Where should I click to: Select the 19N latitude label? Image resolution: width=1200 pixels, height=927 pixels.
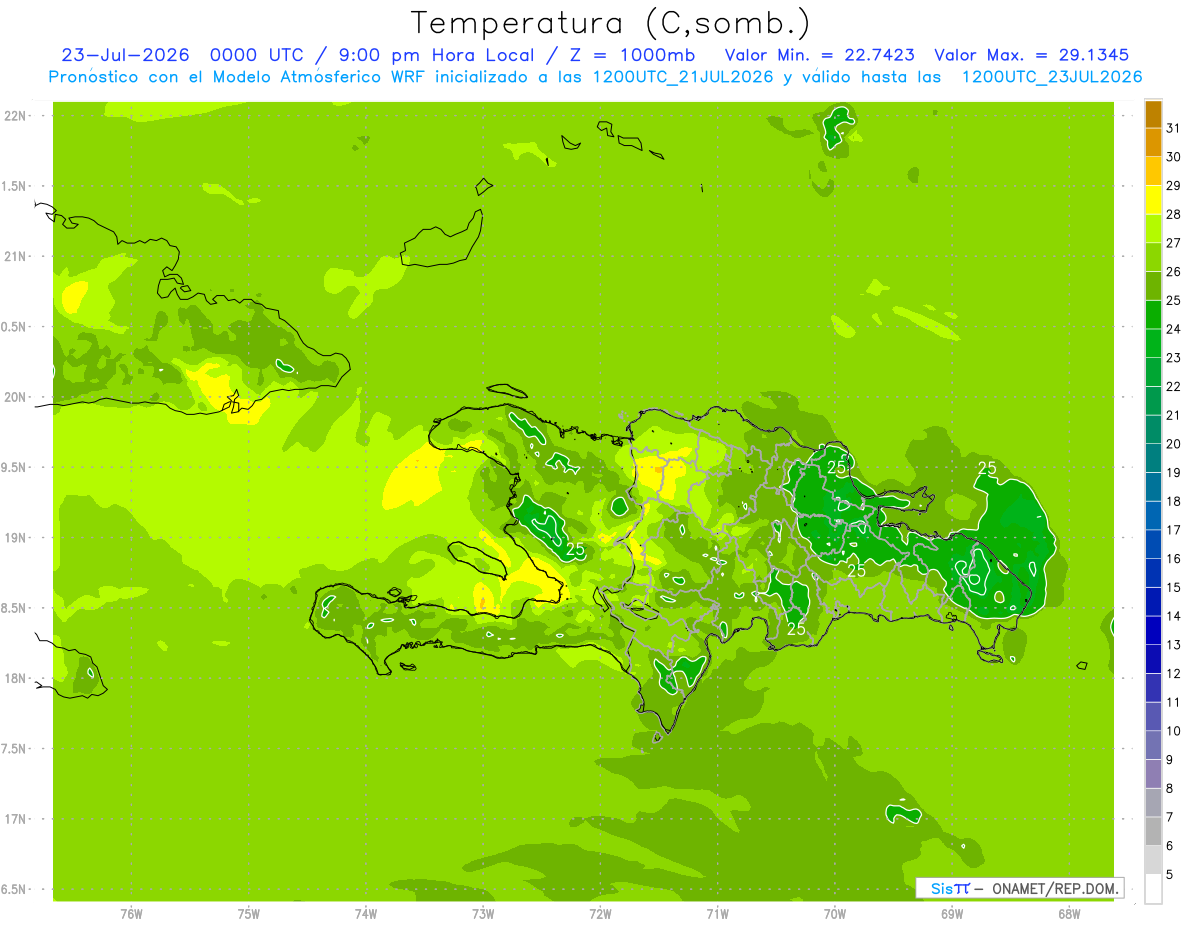[x=15, y=537]
